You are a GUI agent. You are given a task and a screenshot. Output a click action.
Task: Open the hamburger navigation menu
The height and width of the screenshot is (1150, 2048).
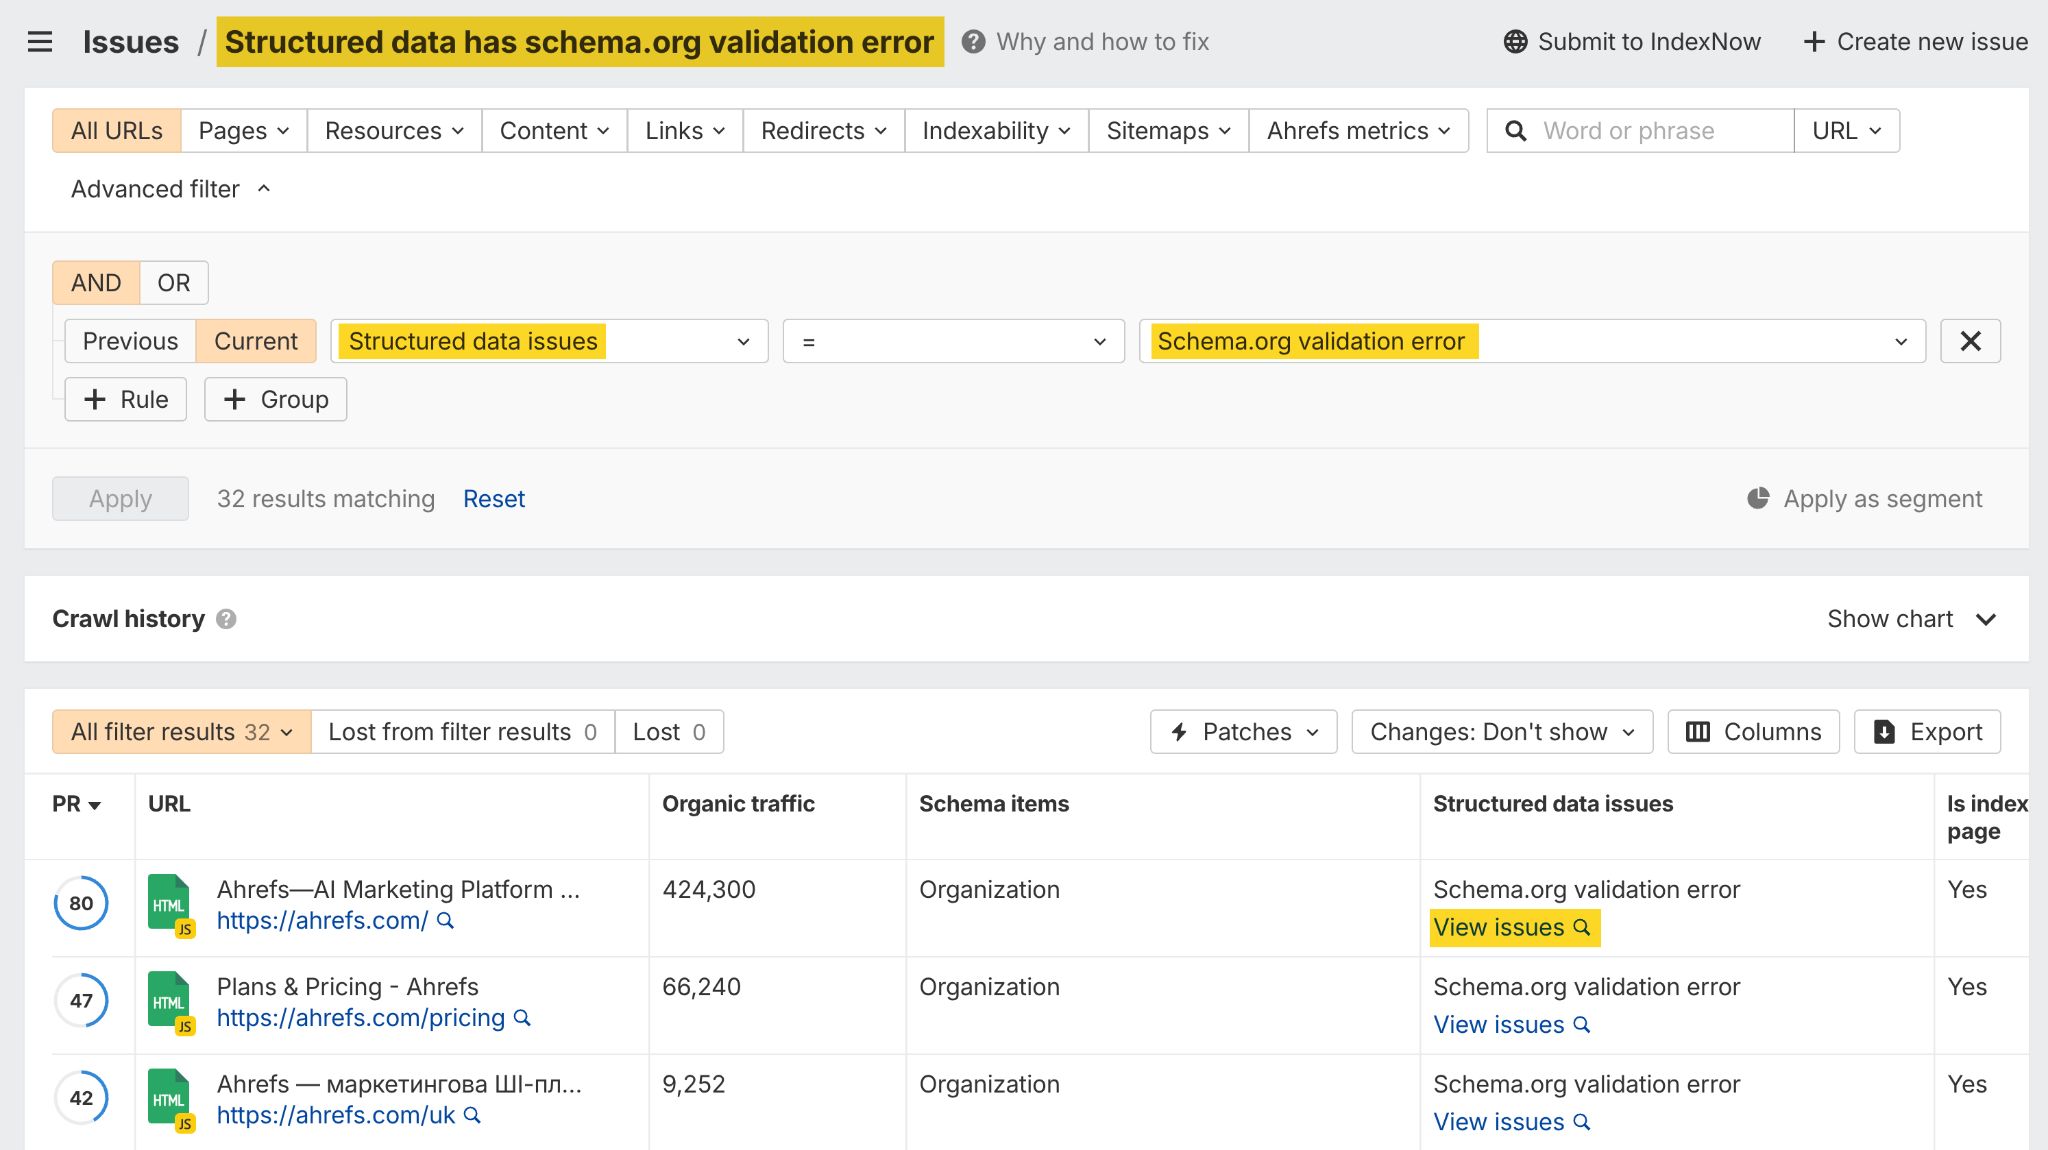39,41
